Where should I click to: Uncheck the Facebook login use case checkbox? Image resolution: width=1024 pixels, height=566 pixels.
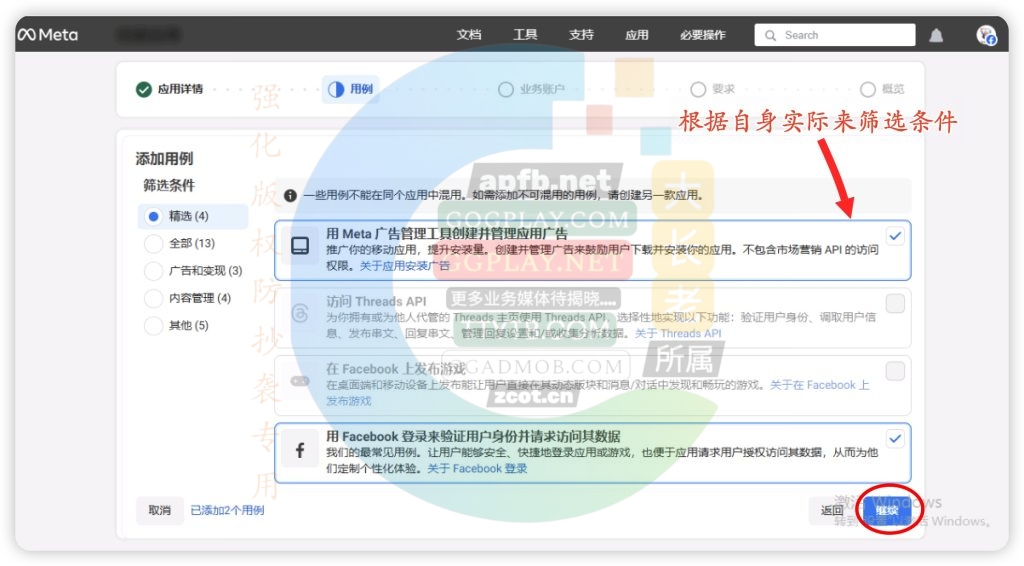[895, 438]
